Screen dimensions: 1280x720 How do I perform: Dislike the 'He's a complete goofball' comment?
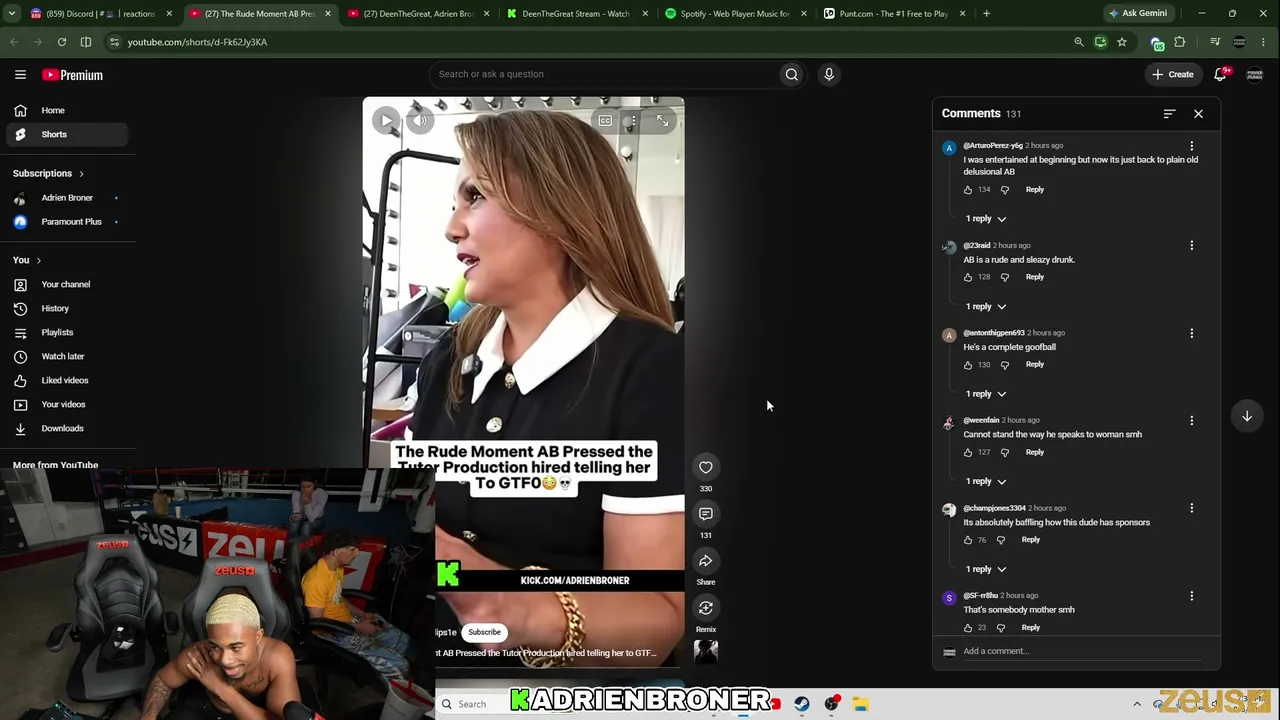coord(1005,365)
